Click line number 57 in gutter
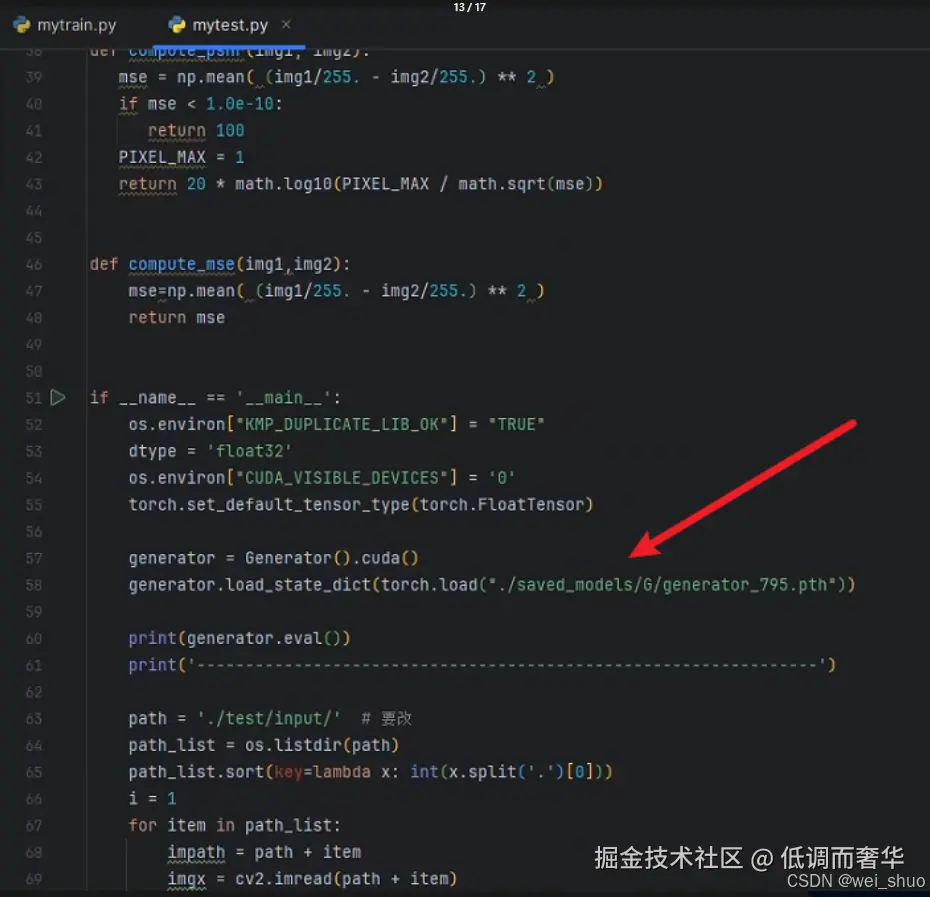Viewport: 930px width, 897px height. 34,558
